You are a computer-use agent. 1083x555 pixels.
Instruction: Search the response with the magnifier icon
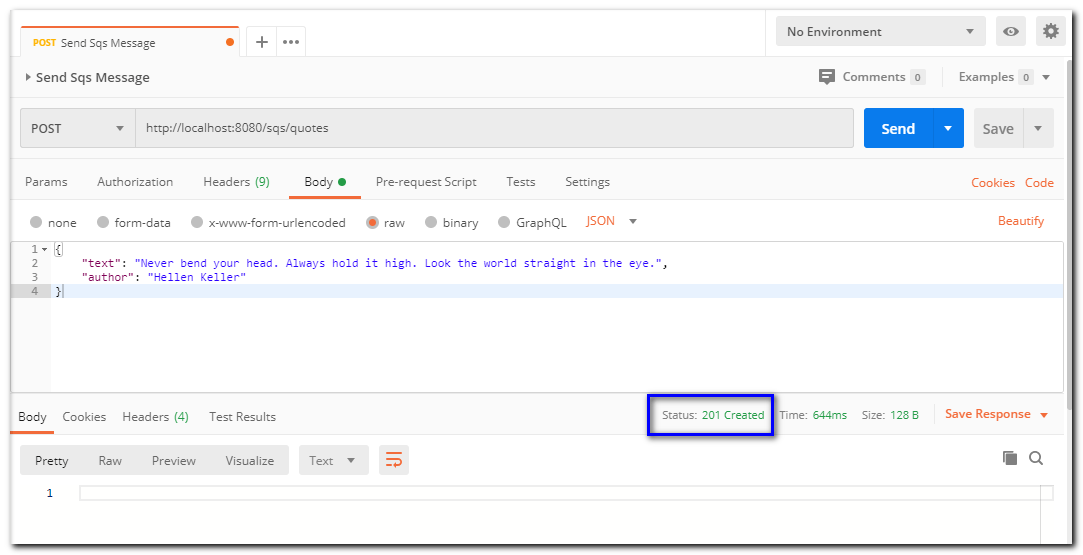(x=1036, y=458)
